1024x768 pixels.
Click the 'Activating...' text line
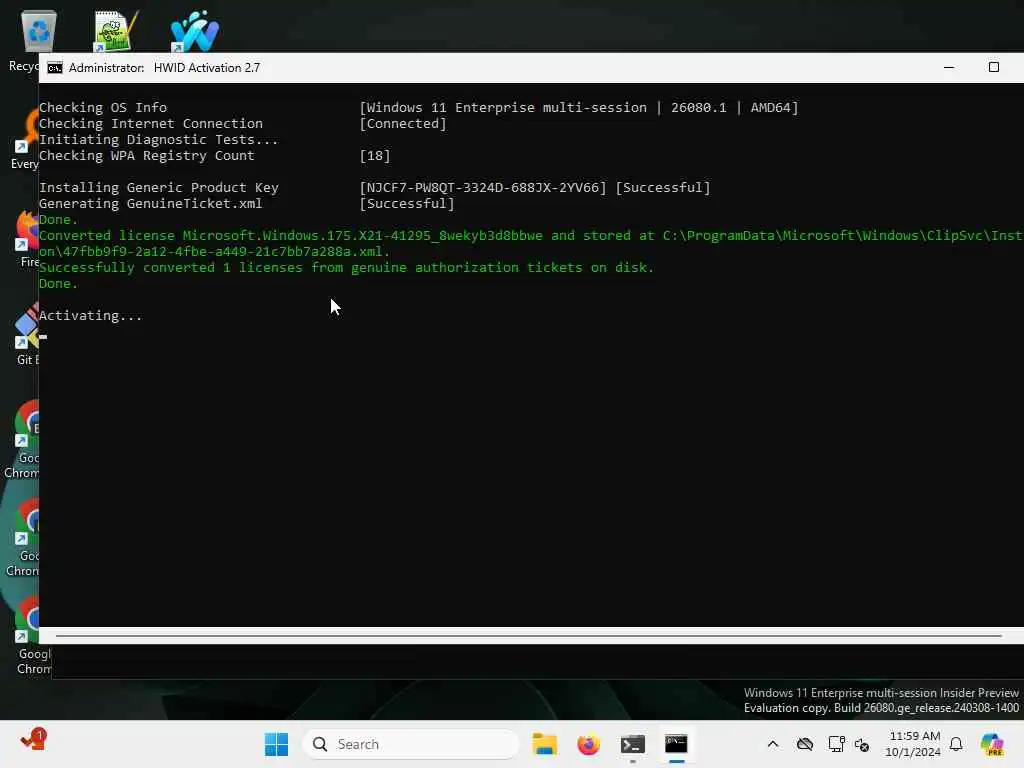click(x=90, y=315)
